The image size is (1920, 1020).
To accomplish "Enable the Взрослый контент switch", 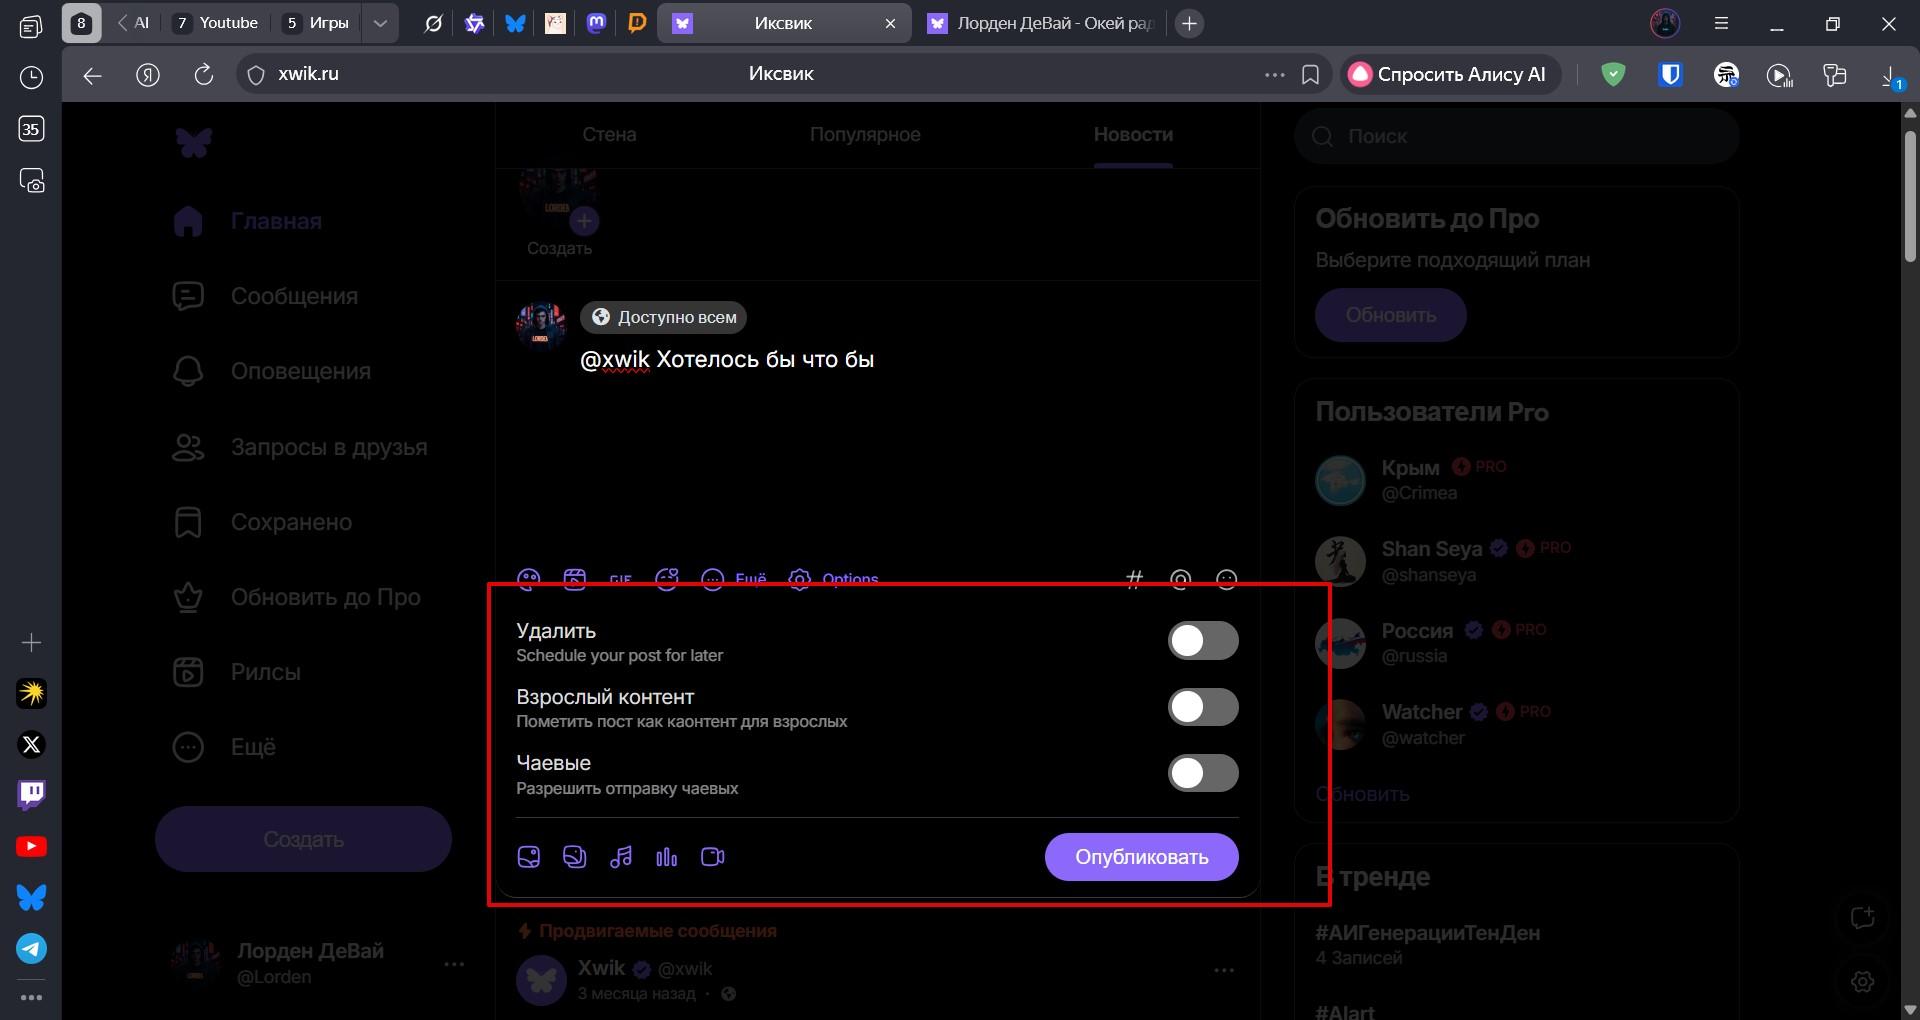I will [x=1203, y=707].
